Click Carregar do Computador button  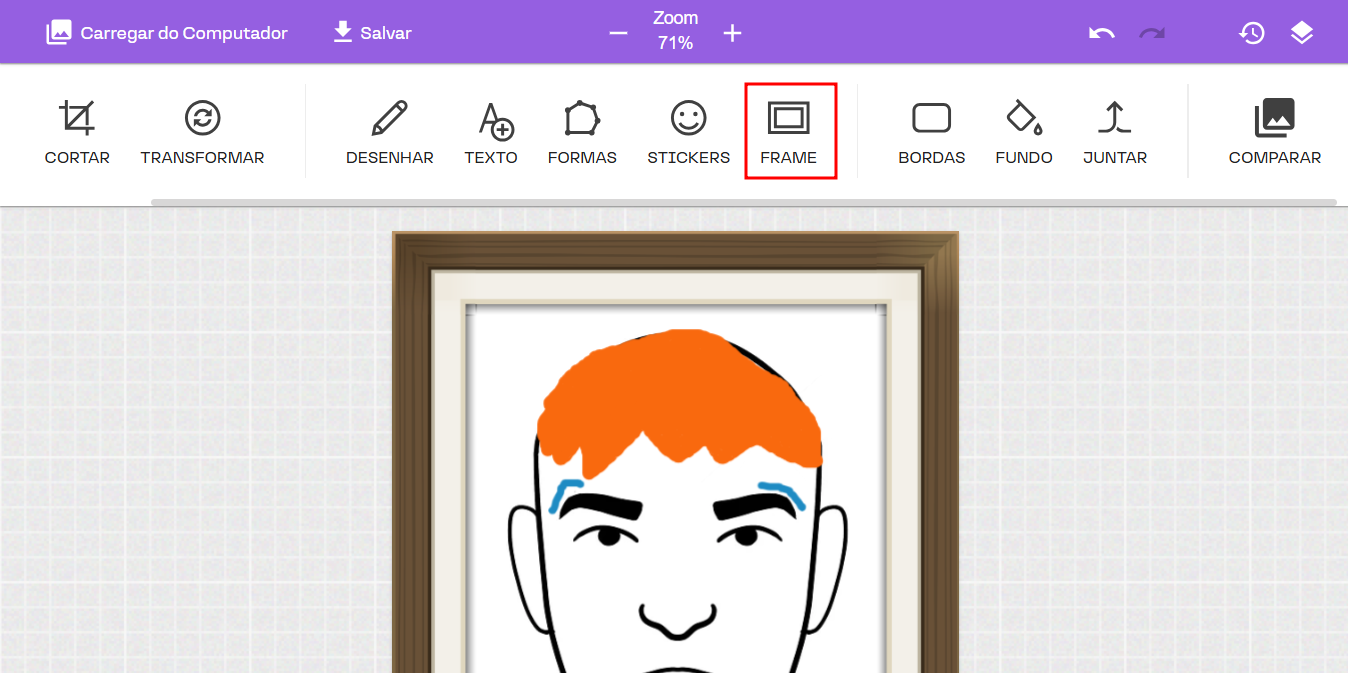(167, 33)
